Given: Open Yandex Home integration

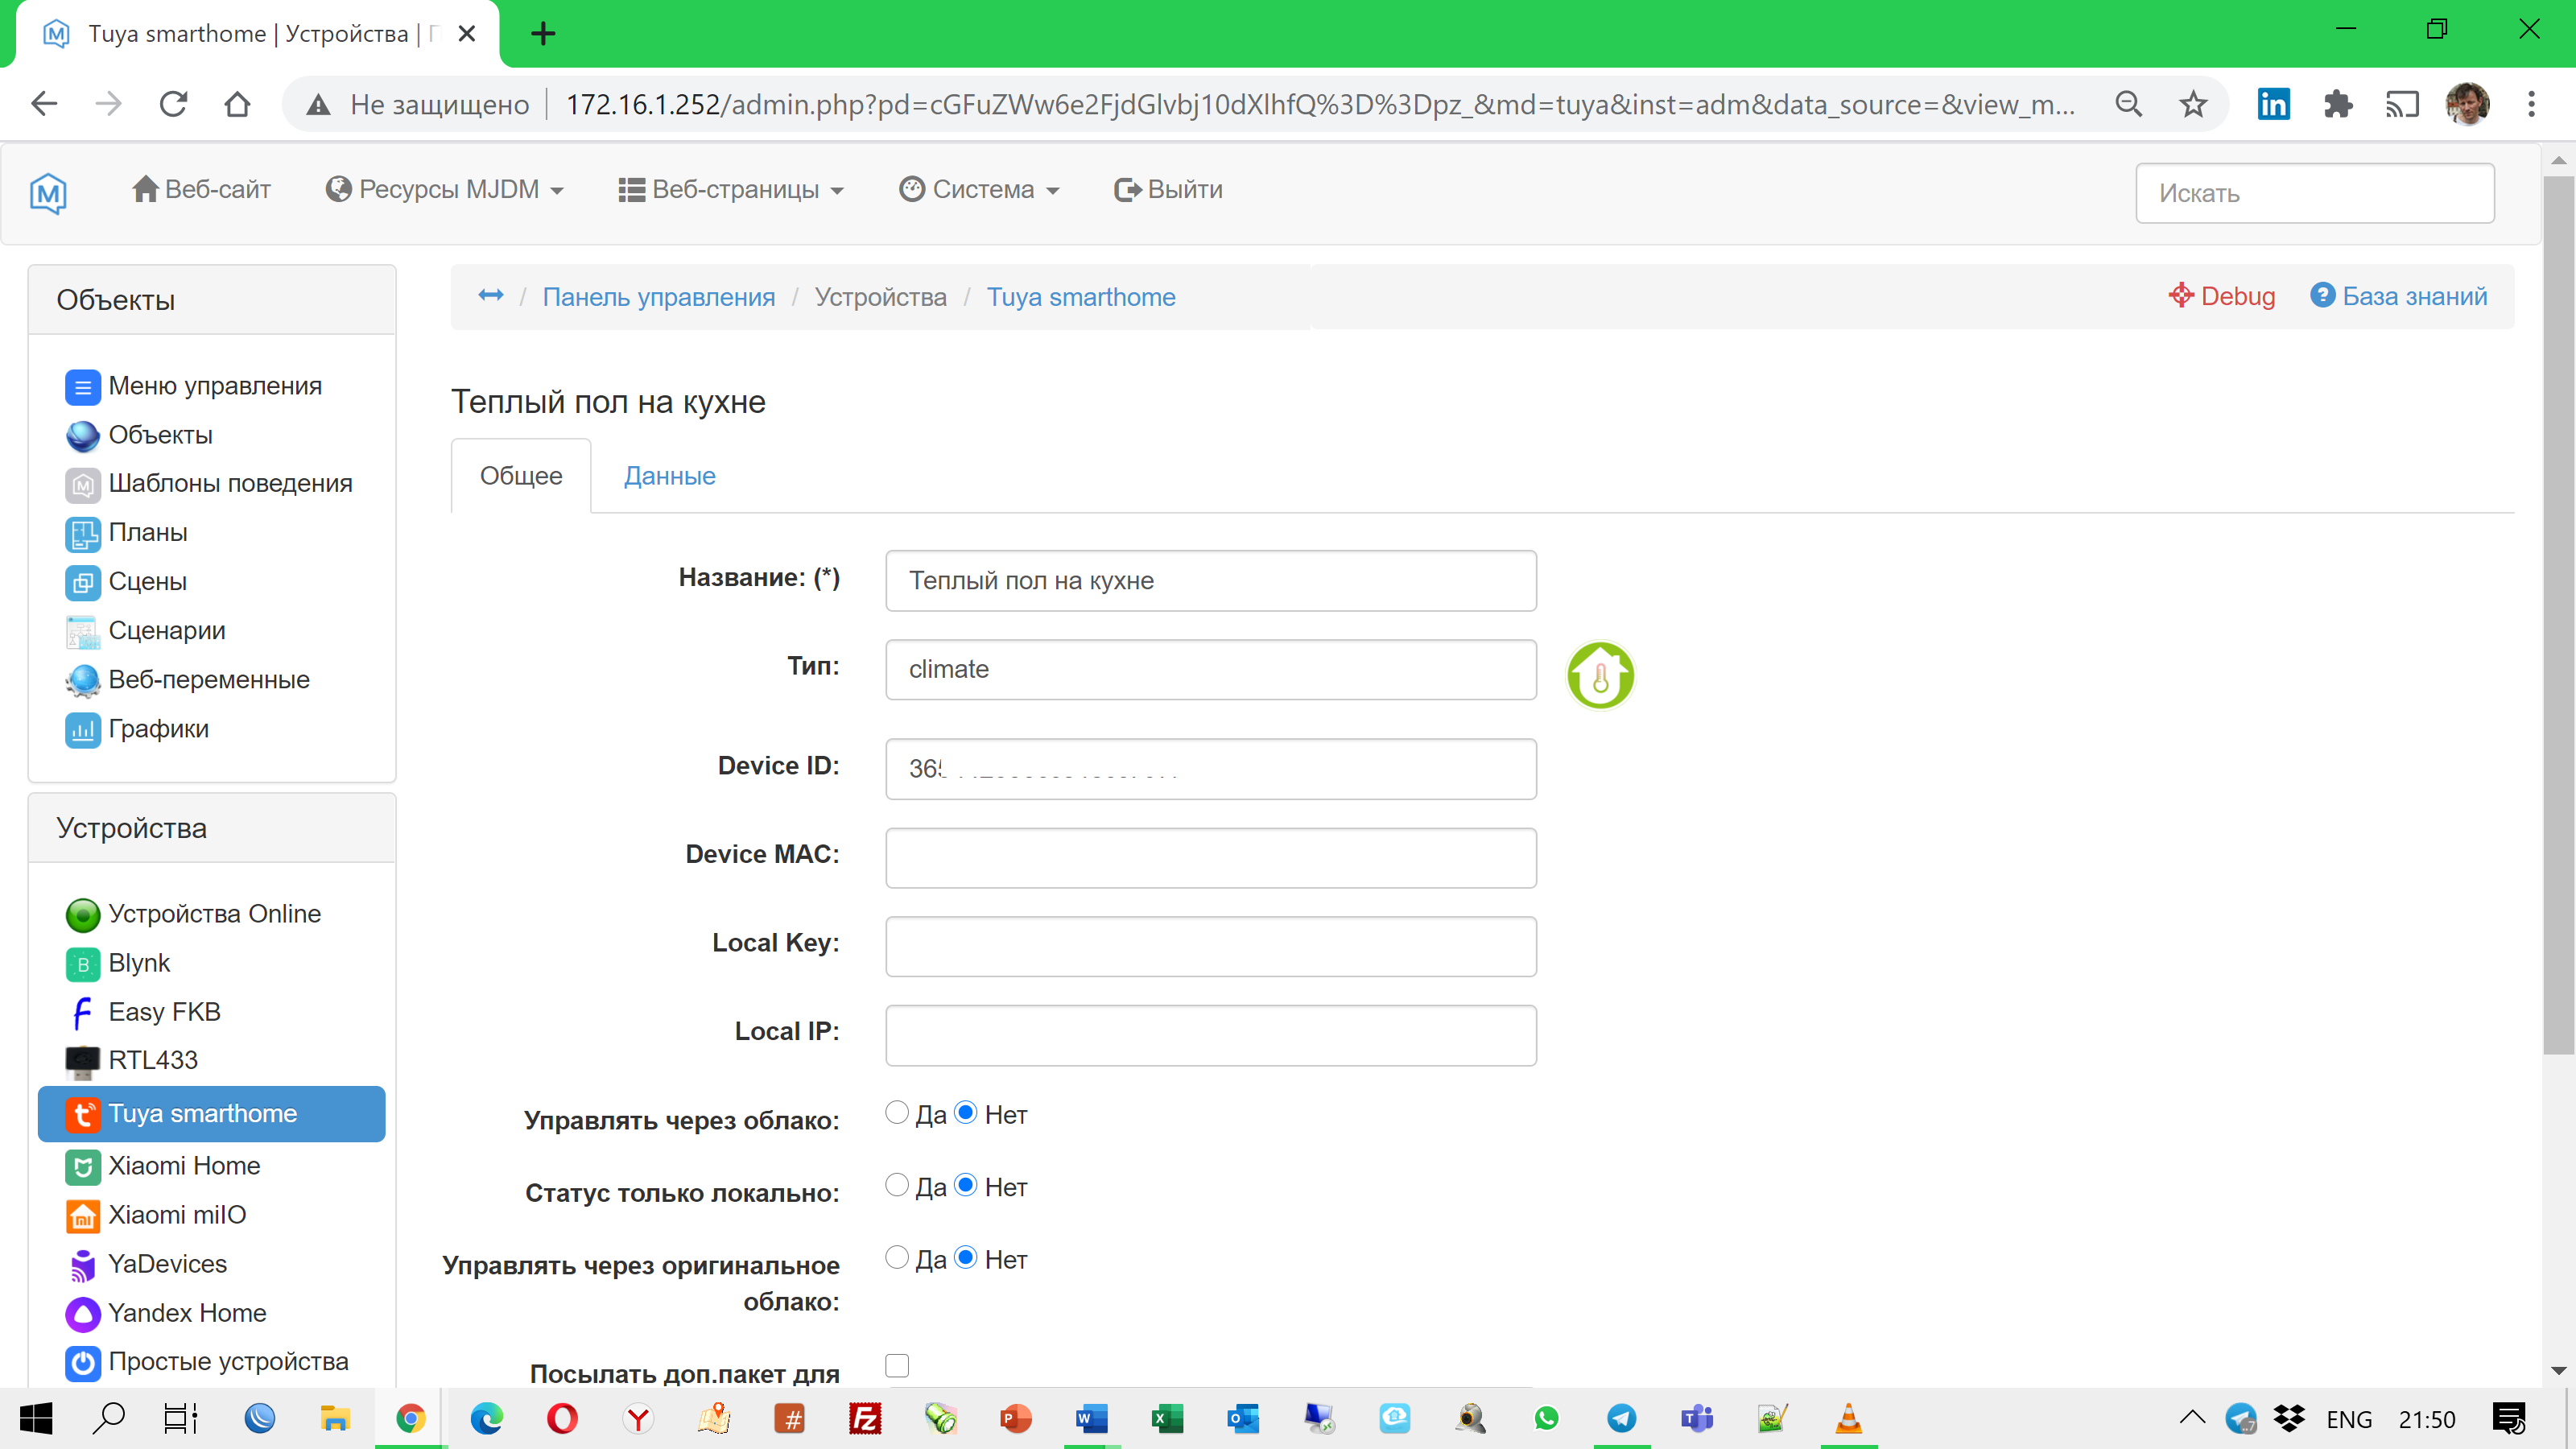Looking at the screenshot, I should coord(187,1313).
